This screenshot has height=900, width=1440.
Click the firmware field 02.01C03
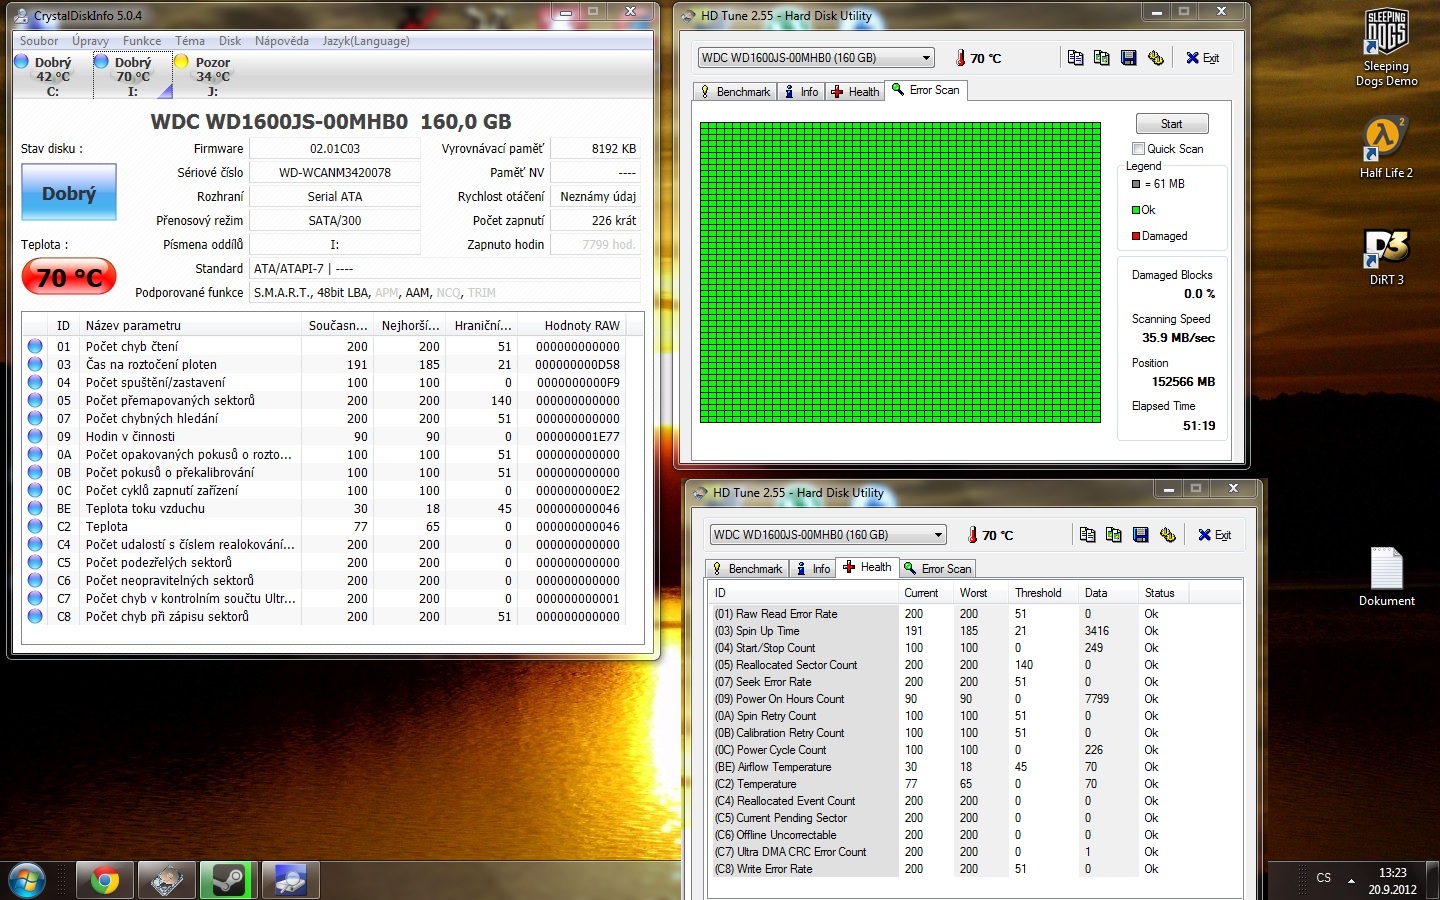click(335, 149)
